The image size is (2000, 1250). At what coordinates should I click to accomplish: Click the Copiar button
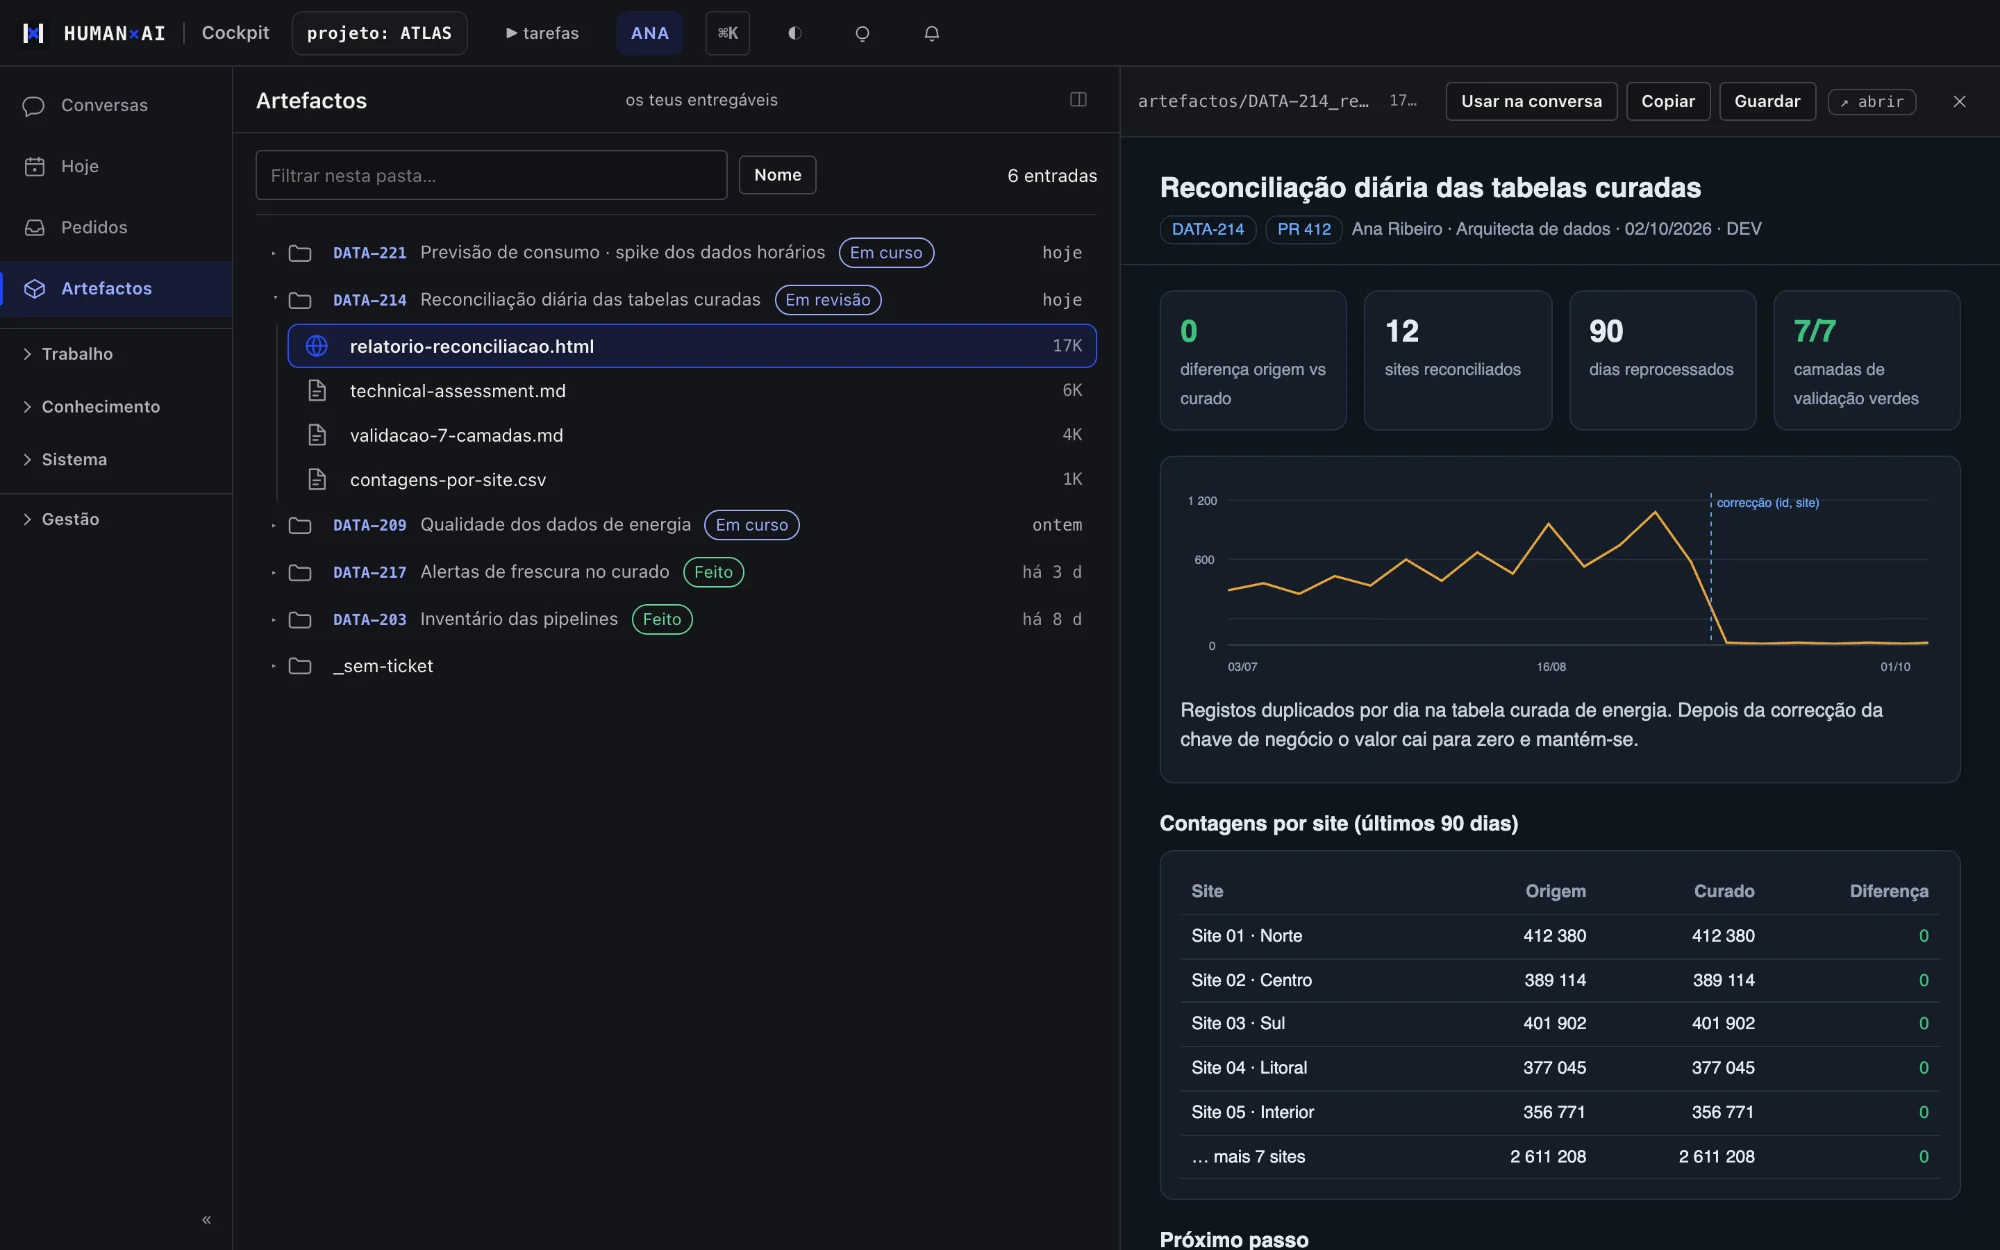(x=1668, y=101)
